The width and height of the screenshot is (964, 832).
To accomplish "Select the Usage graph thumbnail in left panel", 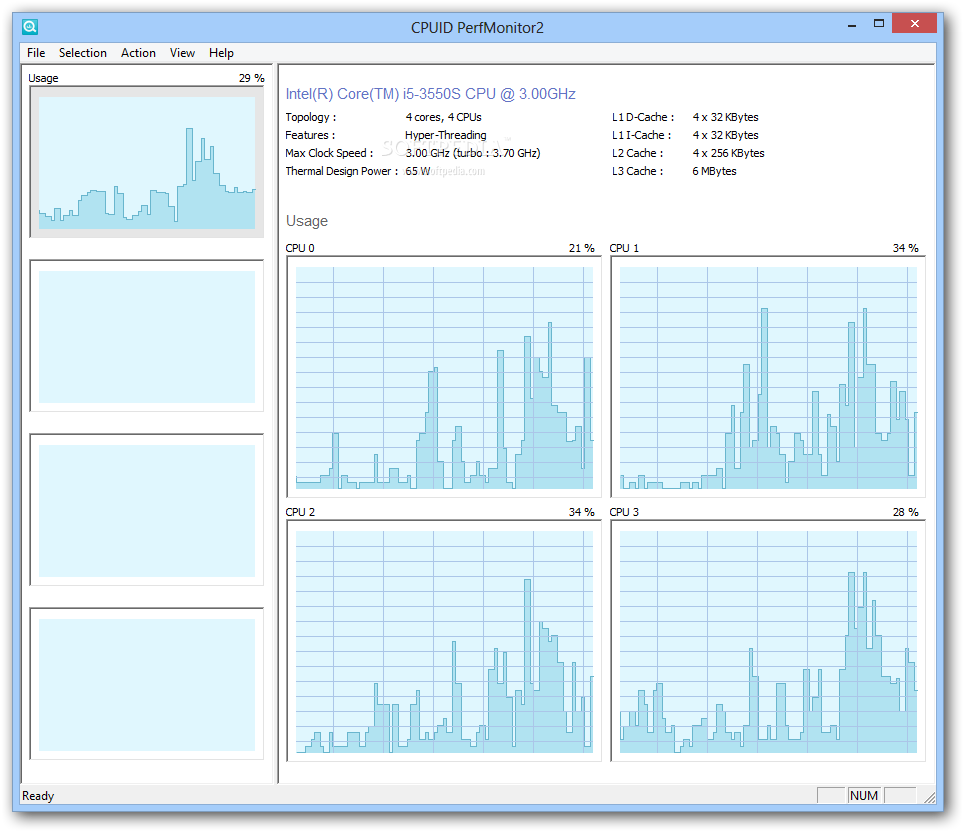I will pyautogui.click(x=147, y=162).
